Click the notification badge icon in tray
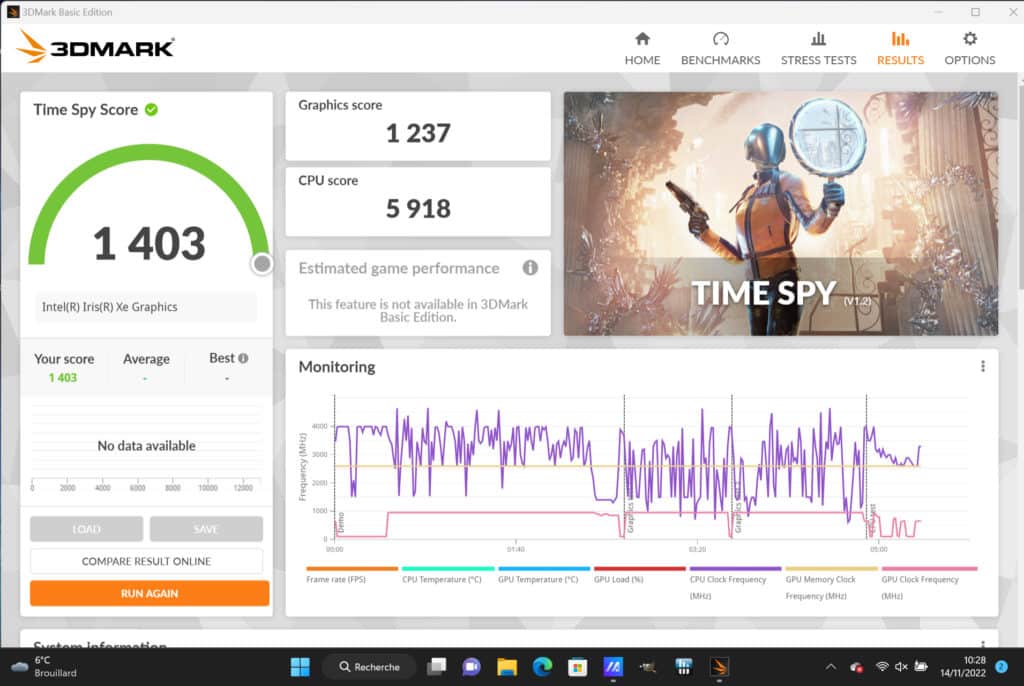Screen dimensions: 1024x686 (1001, 666)
